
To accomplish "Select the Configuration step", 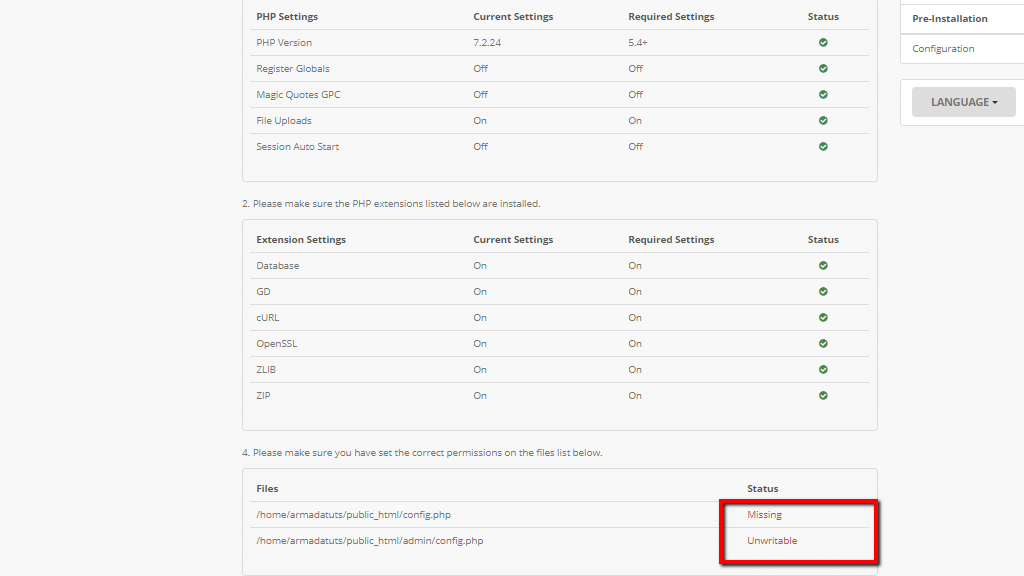I will click(943, 49).
